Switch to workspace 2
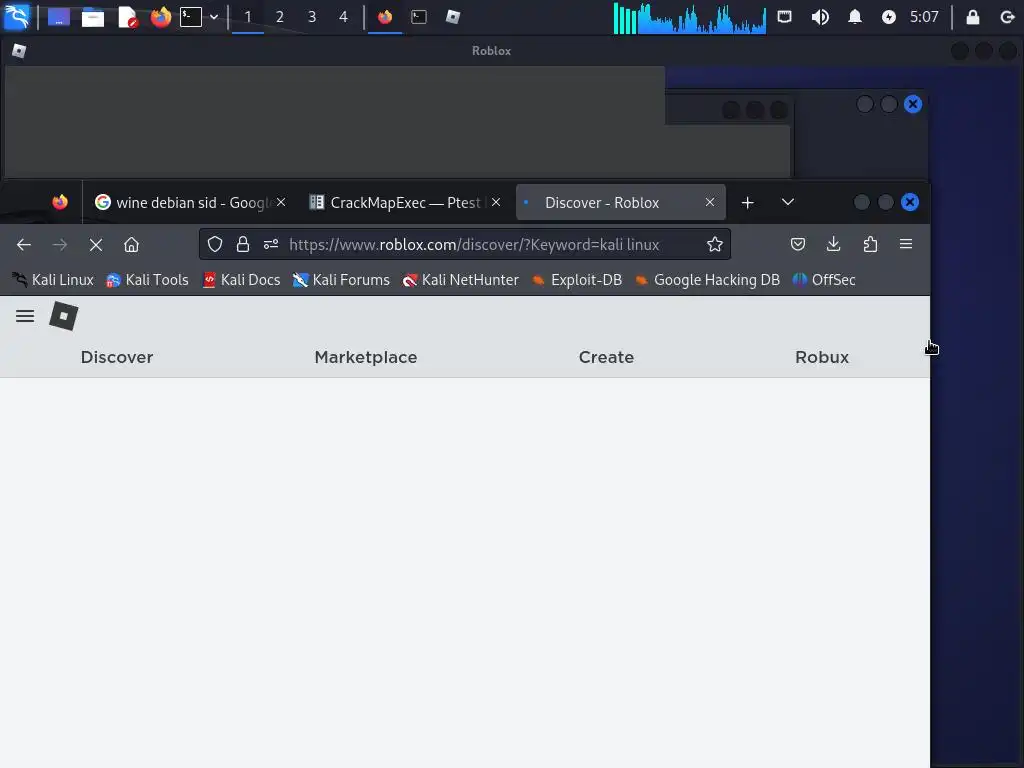Viewport: 1024px width, 768px height. coord(280,17)
